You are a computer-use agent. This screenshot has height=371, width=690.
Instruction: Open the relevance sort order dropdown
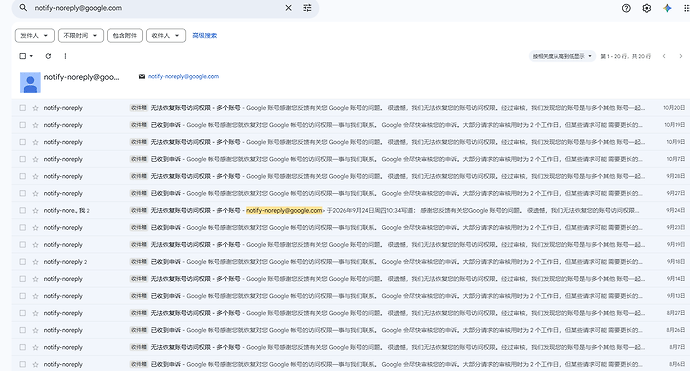pos(562,56)
